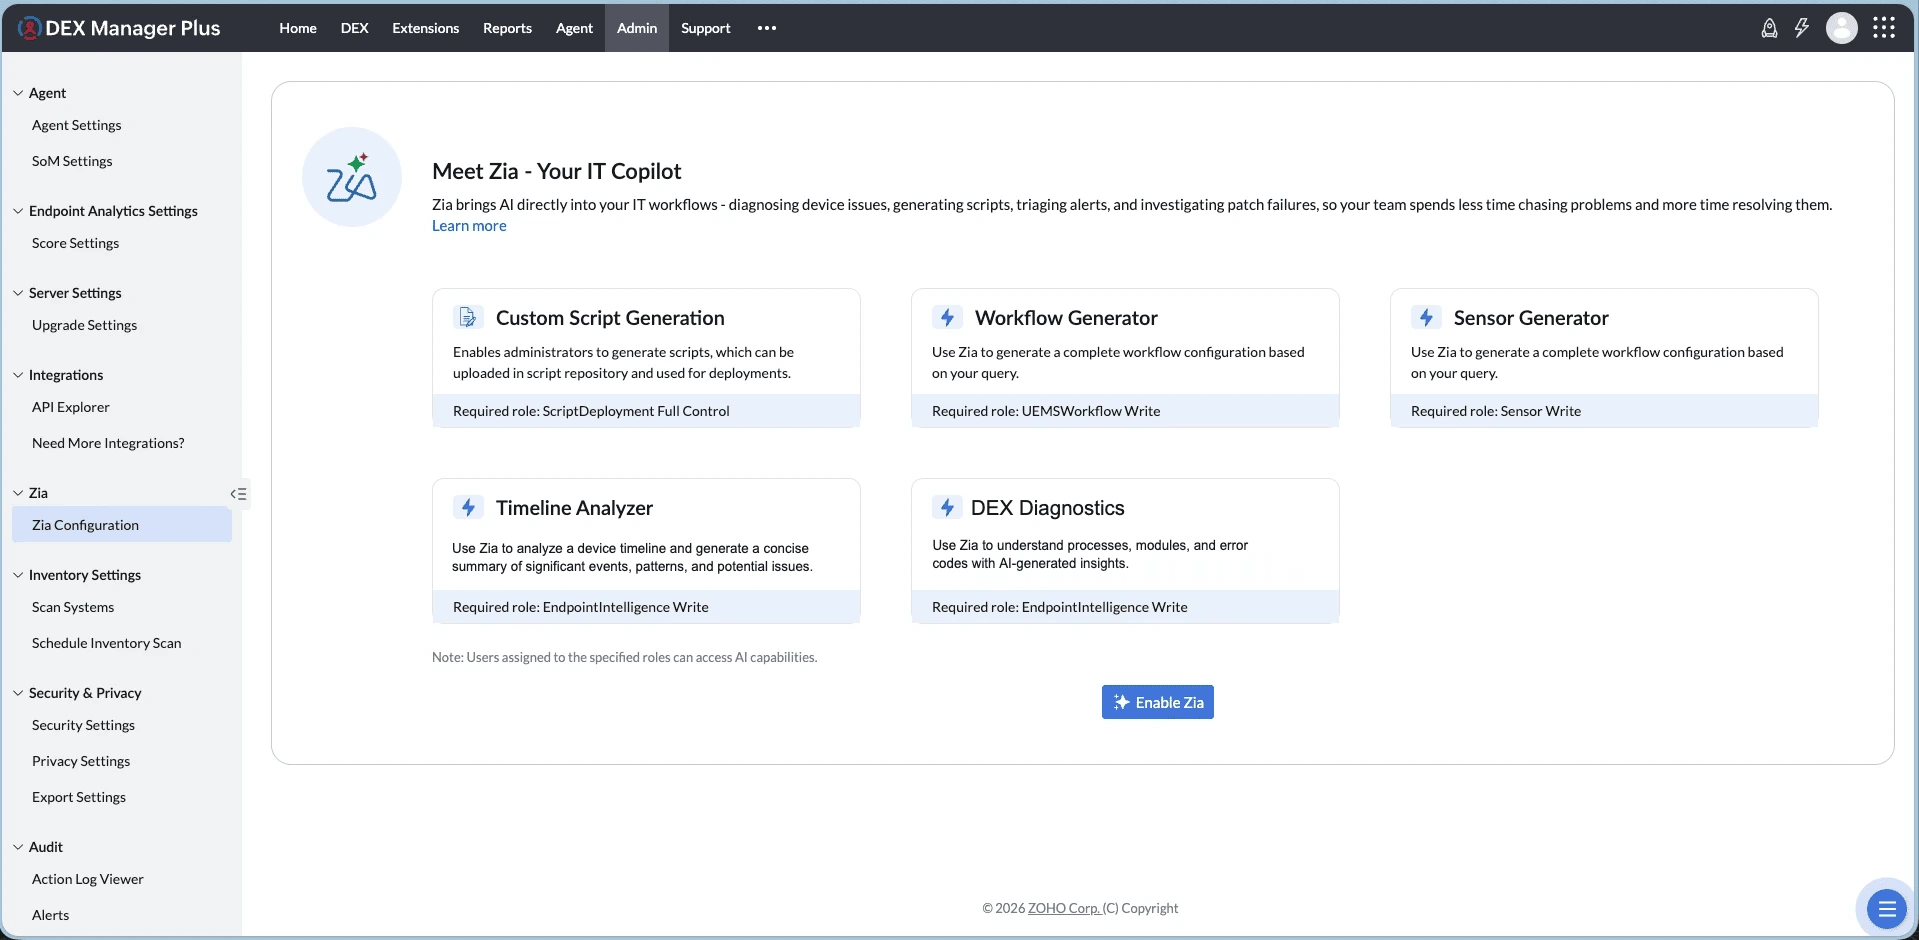
Task: Open the apps grid launcher icon
Action: (x=1884, y=28)
